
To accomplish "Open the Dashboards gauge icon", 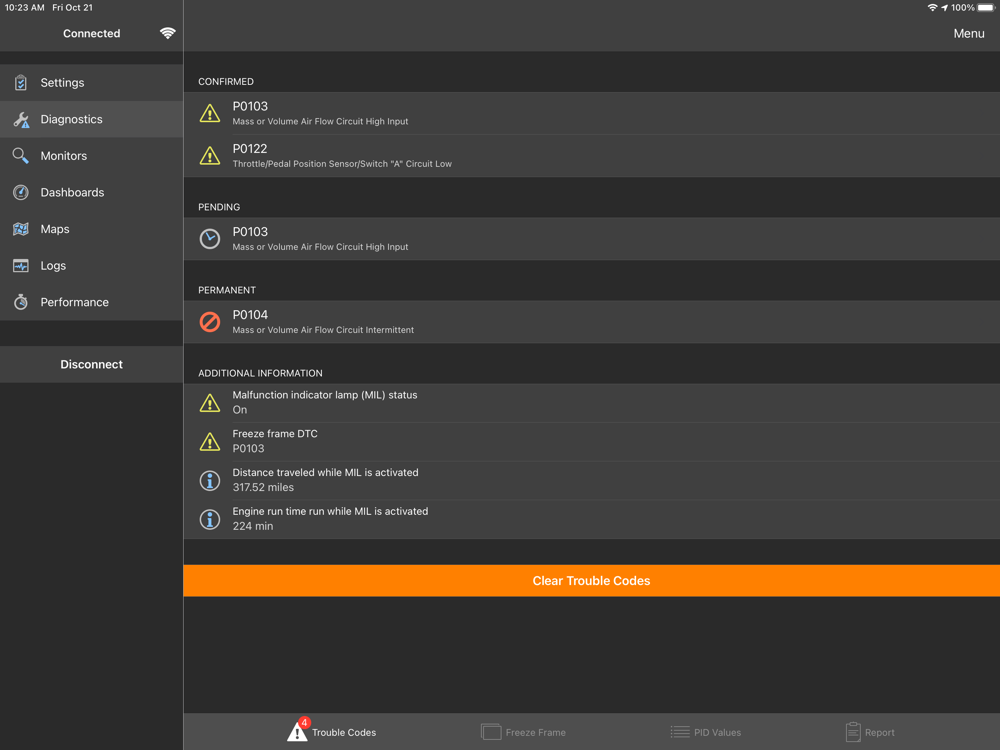I will [x=20, y=193].
